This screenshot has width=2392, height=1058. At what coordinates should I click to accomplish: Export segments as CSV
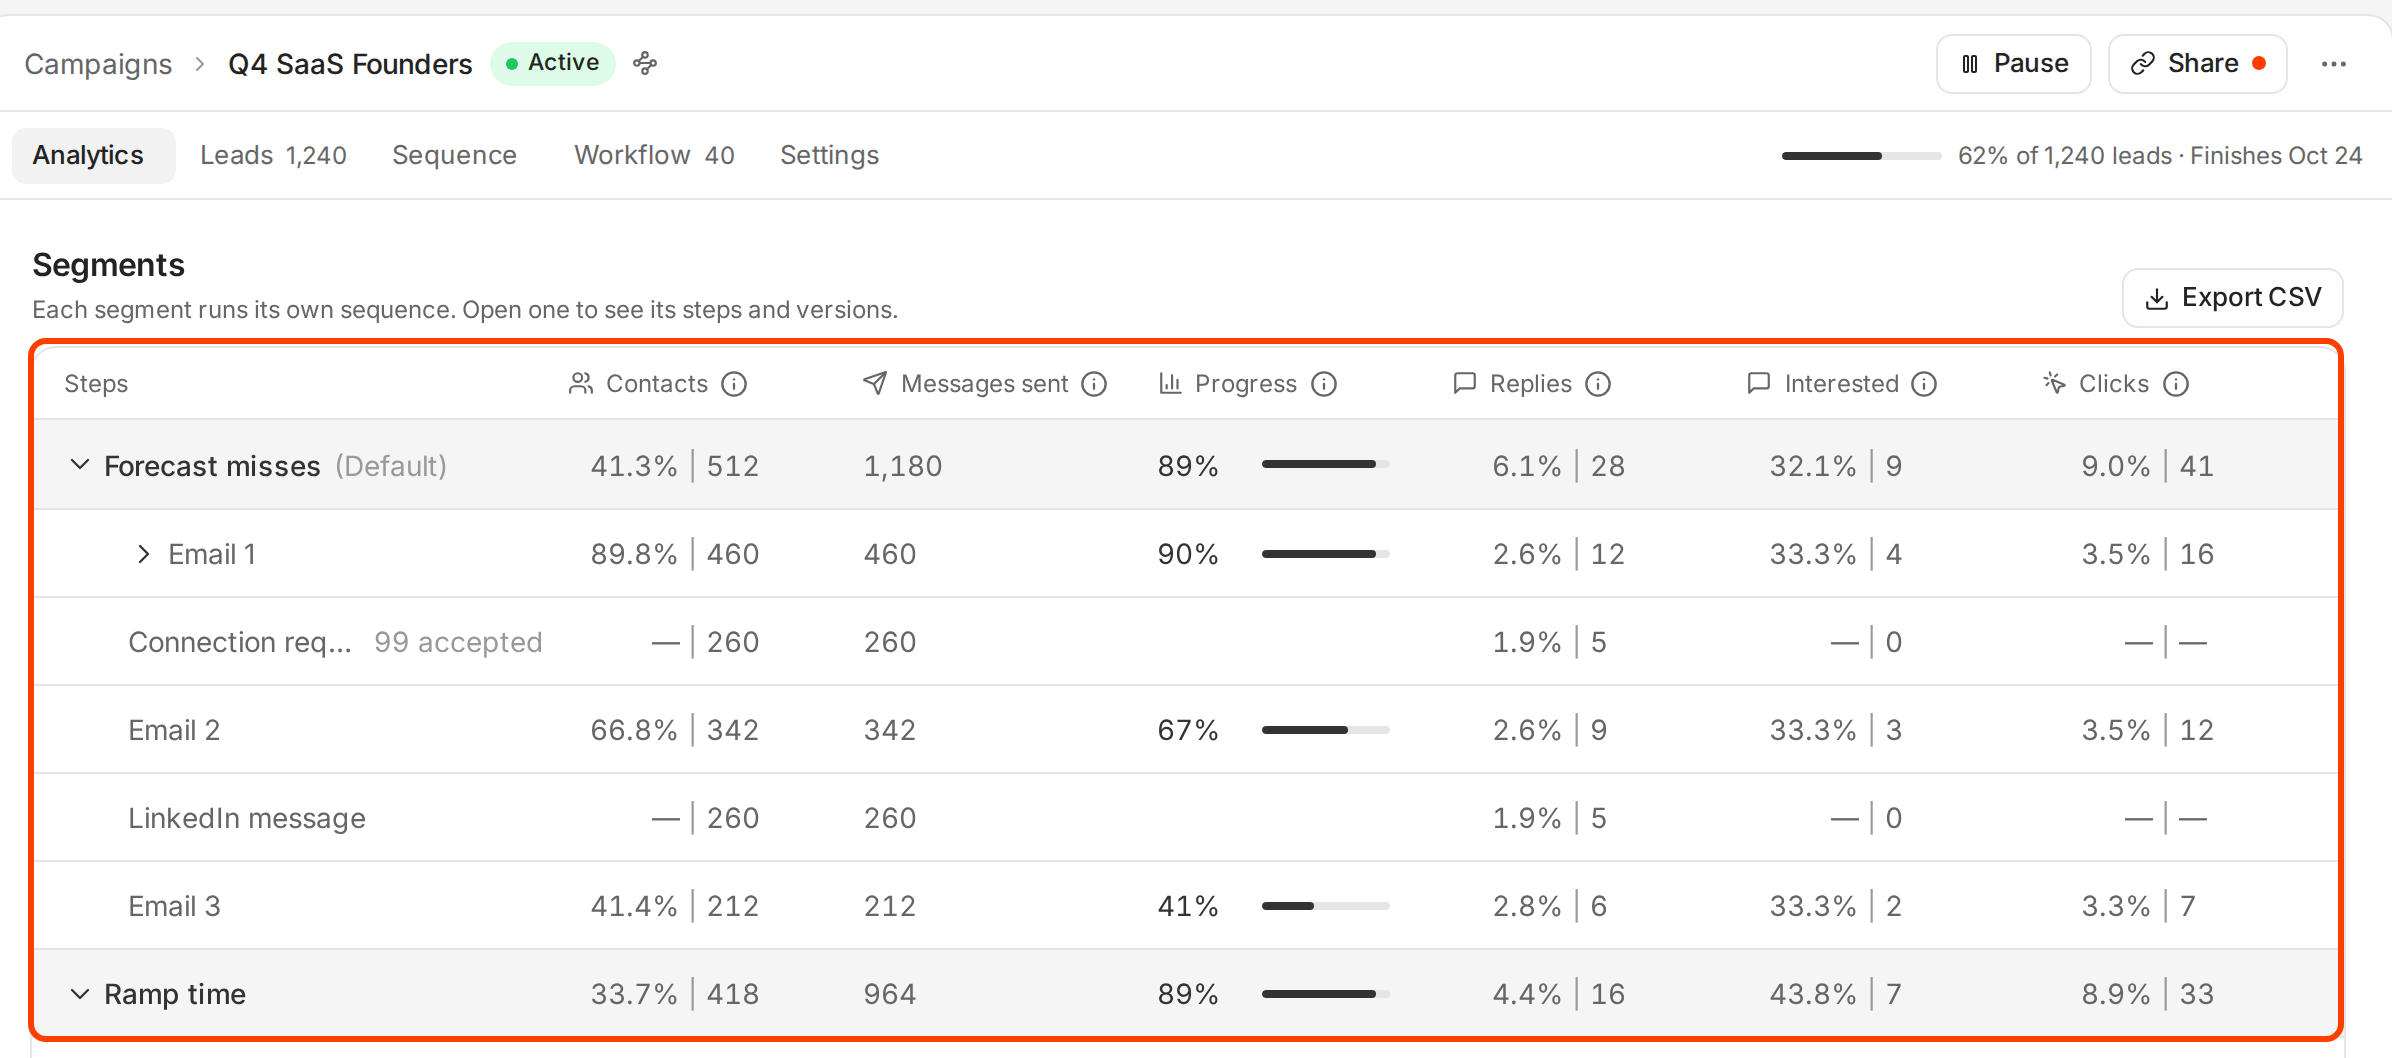[2232, 298]
